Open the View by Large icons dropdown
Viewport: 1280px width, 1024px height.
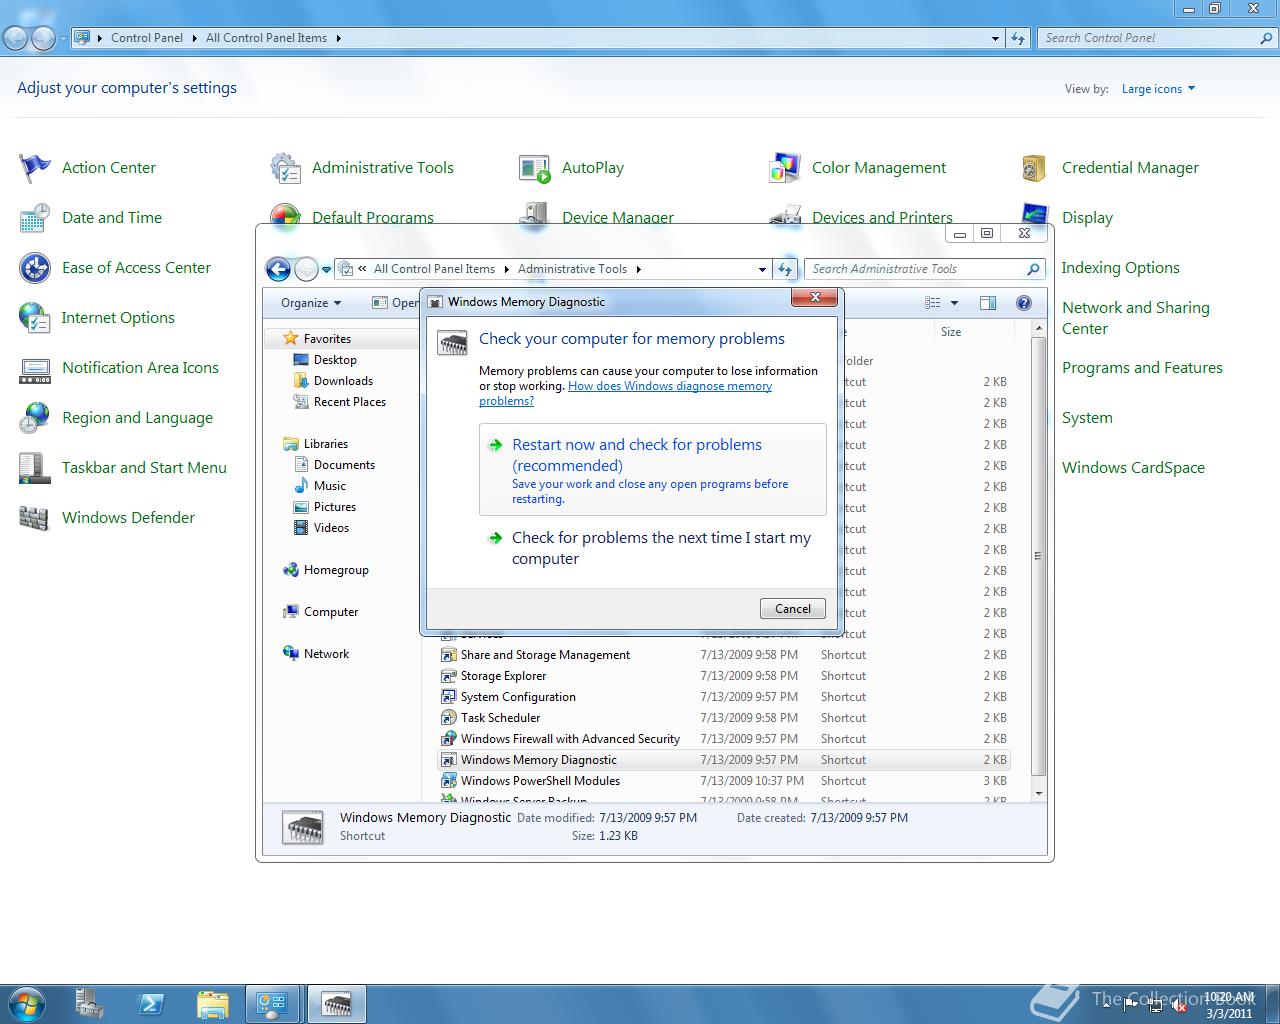click(1158, 89)
